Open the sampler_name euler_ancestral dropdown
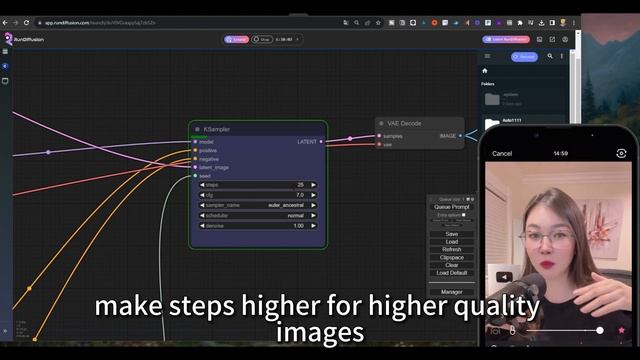The width and height of the screenshot is (640, 360). pos(258,205)
